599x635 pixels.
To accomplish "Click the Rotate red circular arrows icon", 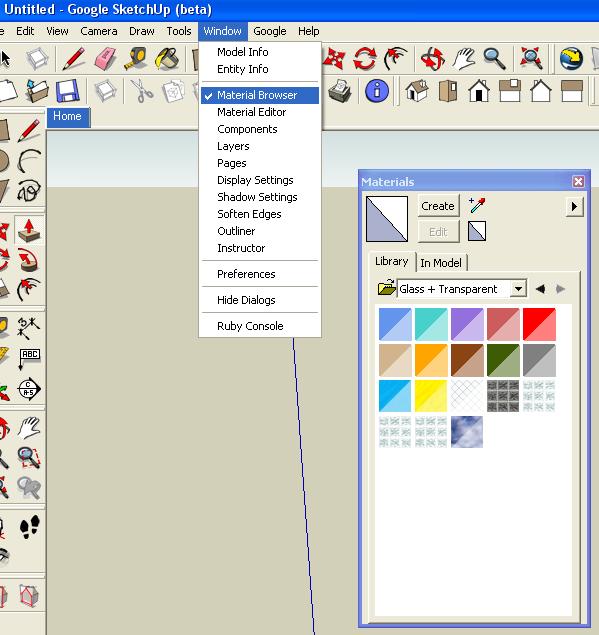I will [x=365, y=59].
